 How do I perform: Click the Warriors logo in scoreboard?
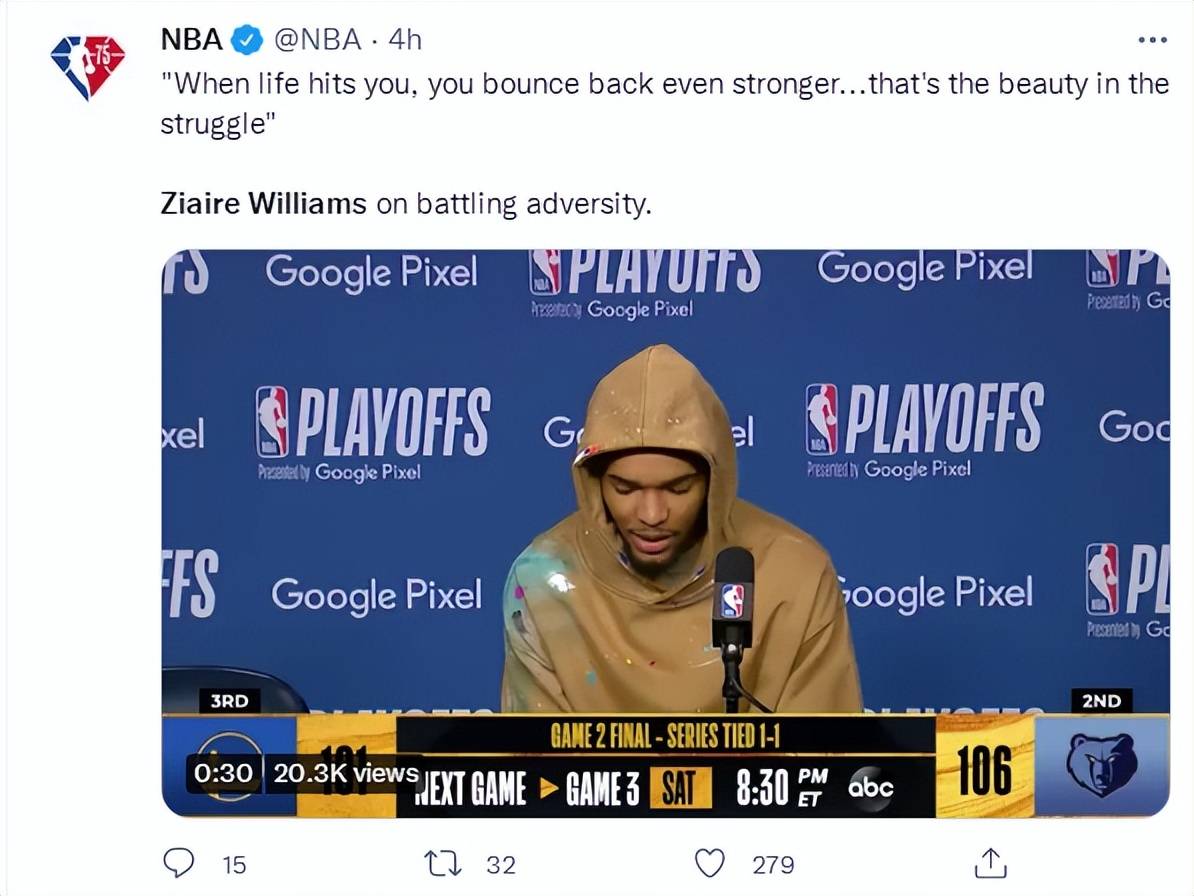(x=228, y=765)
